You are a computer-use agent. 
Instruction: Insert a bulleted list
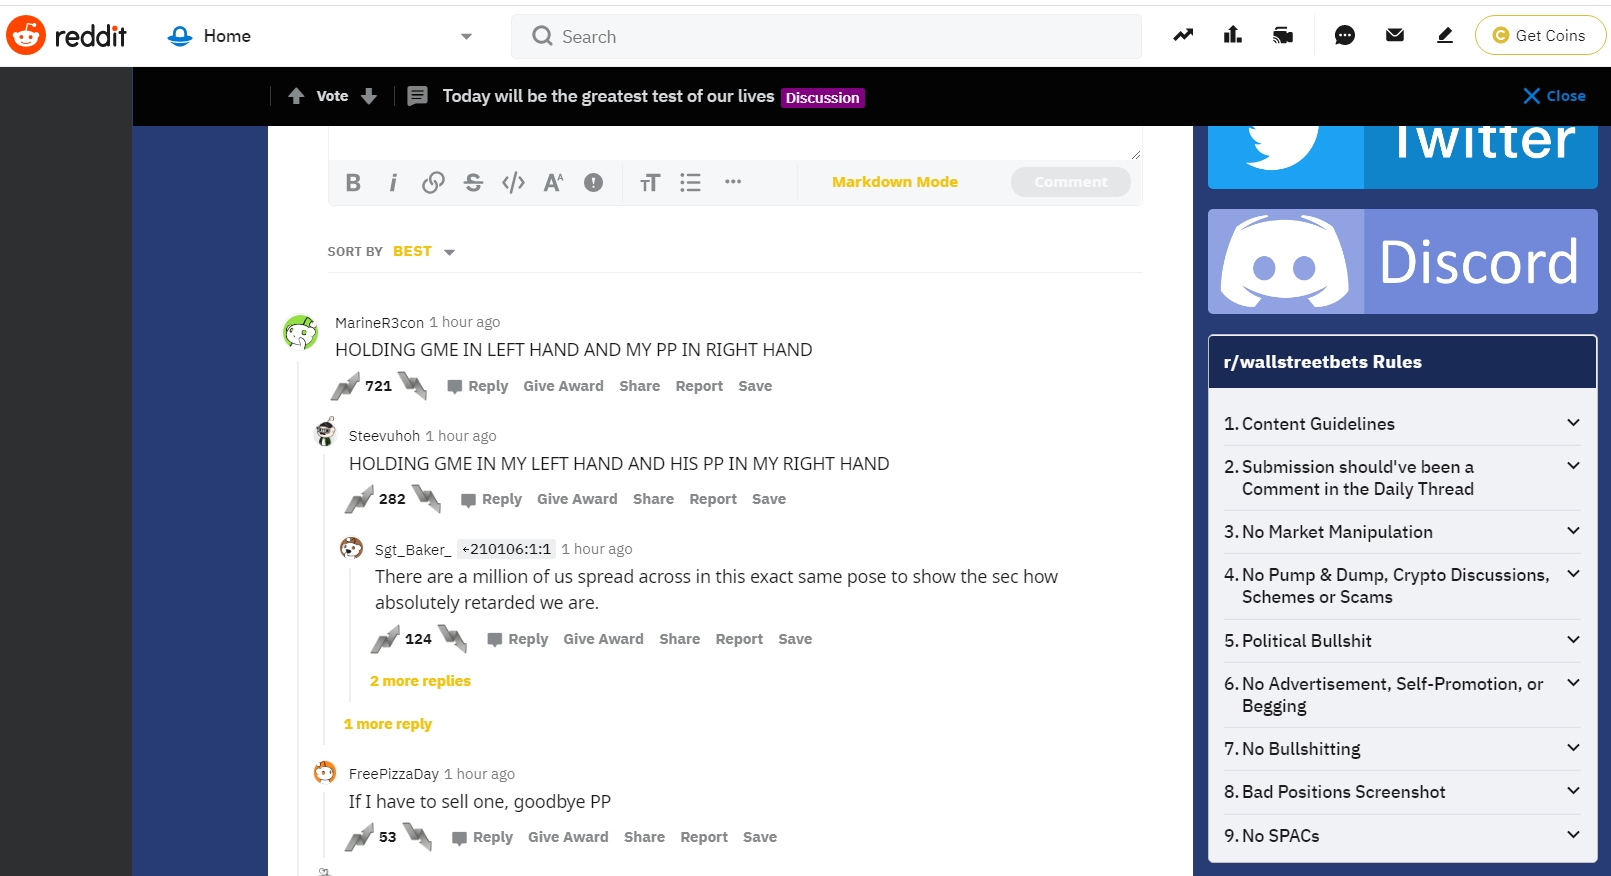690,182
